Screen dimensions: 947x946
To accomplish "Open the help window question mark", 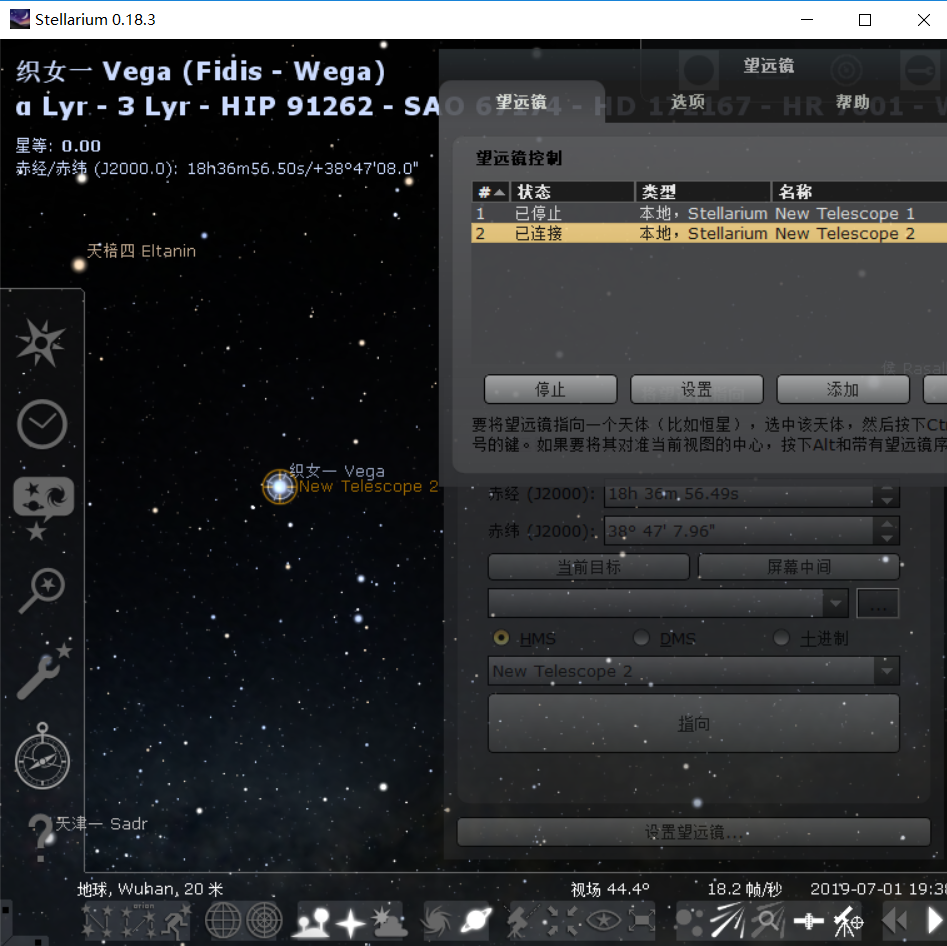I will [40, 837].
